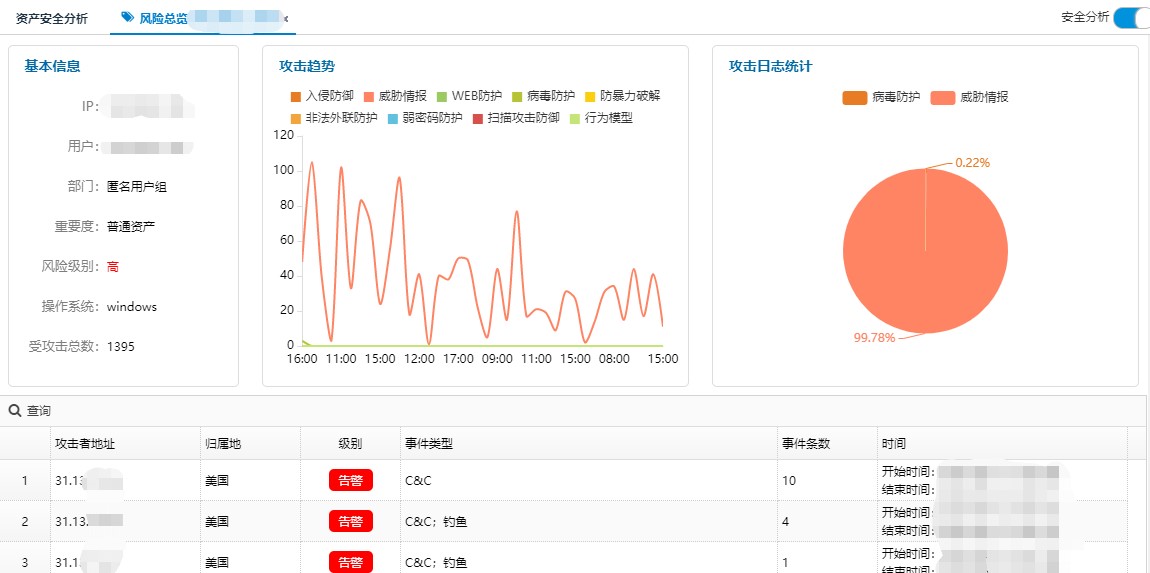Click event count 4 in row 2
The height and width of the screenshot is (573, 1150).
coord(785,522)
